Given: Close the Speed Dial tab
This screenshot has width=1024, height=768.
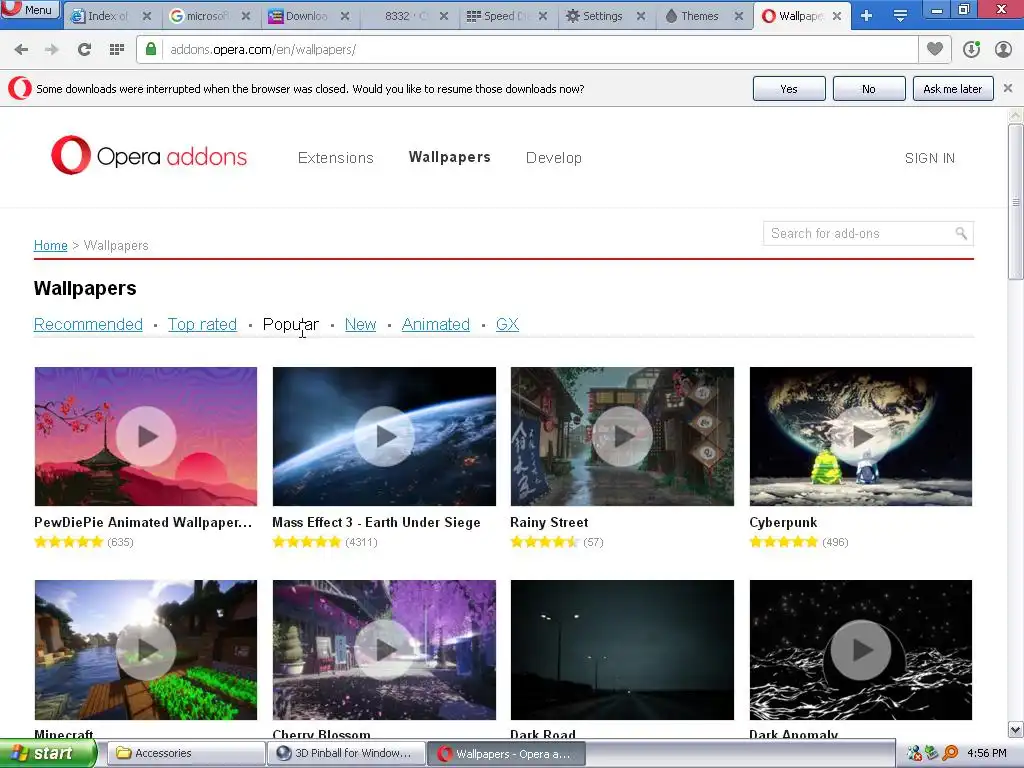Looking at the screenshot, I should [x=543, y=16].
